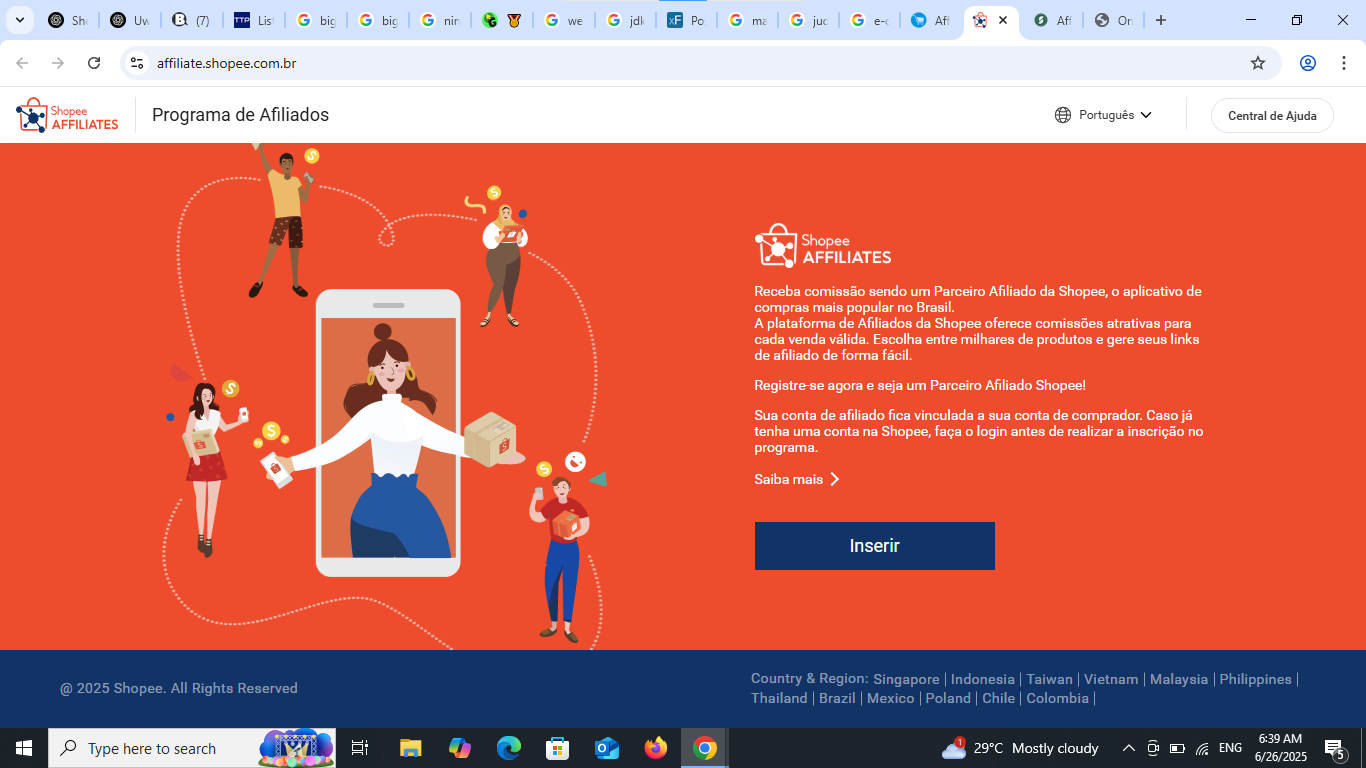The height and width of the screenshot is (768, 1366).
Task: Open Chrome three-dot menu
Action: pyautogui.click(x=1343, y=63)
